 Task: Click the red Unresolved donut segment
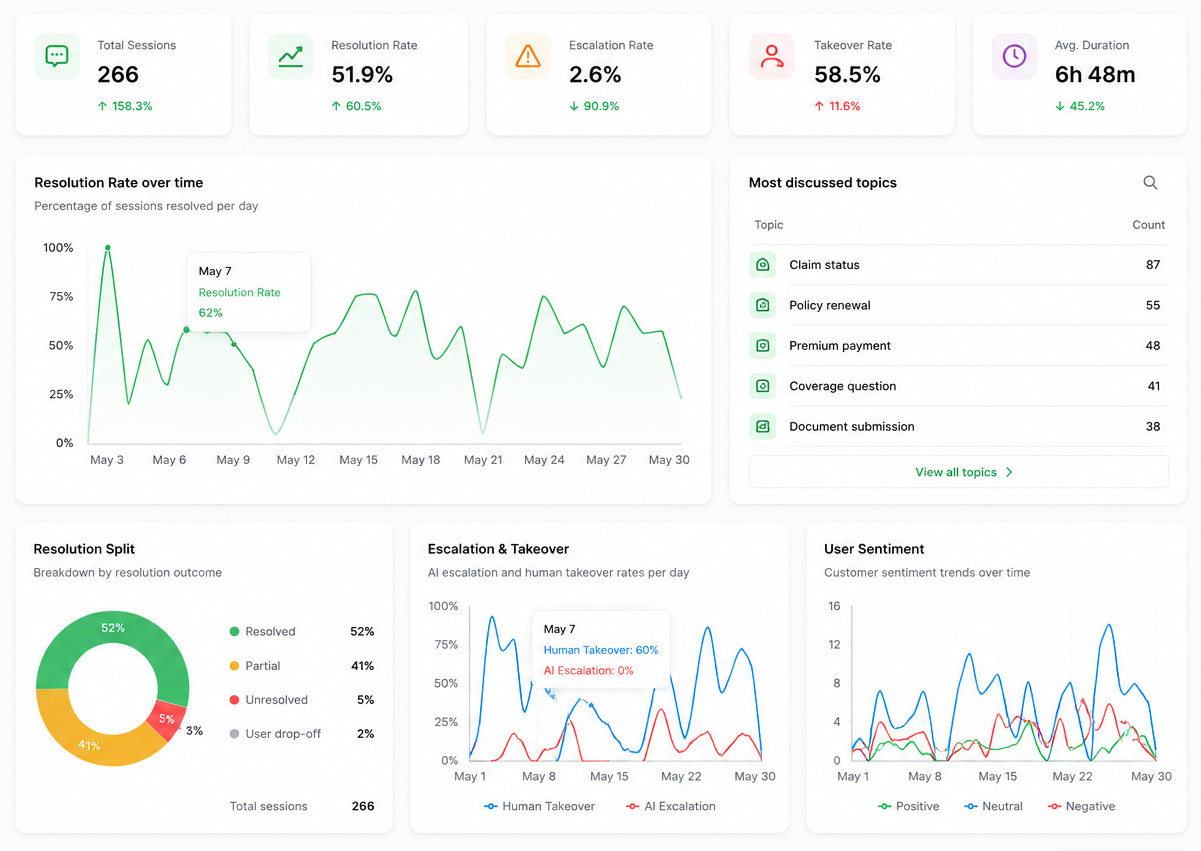[x=166, y=718]
